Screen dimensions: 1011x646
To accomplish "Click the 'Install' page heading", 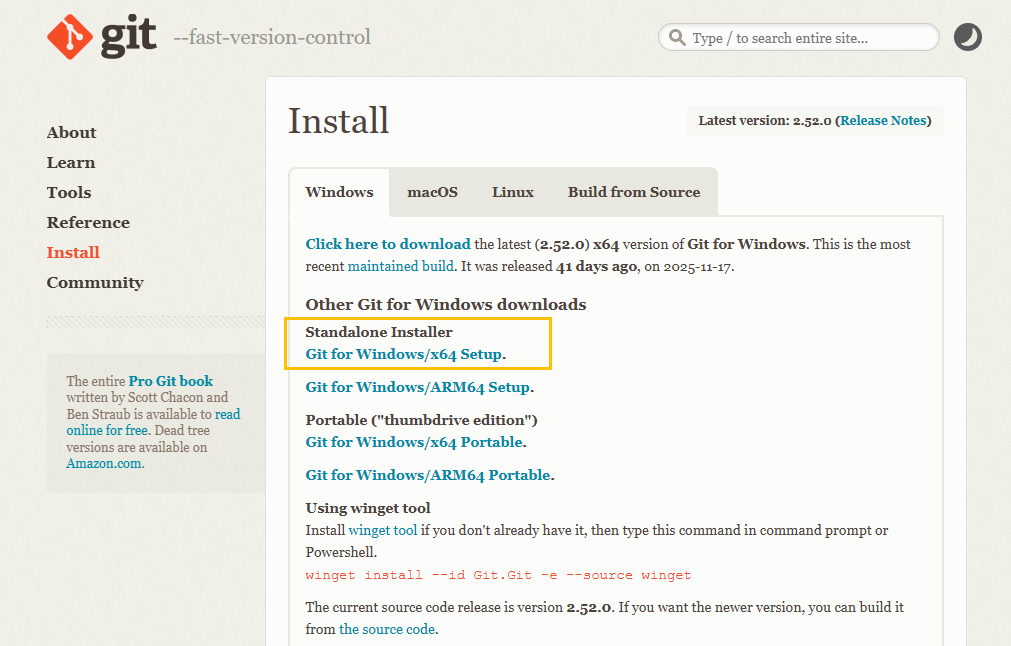I will coord(339,121).
